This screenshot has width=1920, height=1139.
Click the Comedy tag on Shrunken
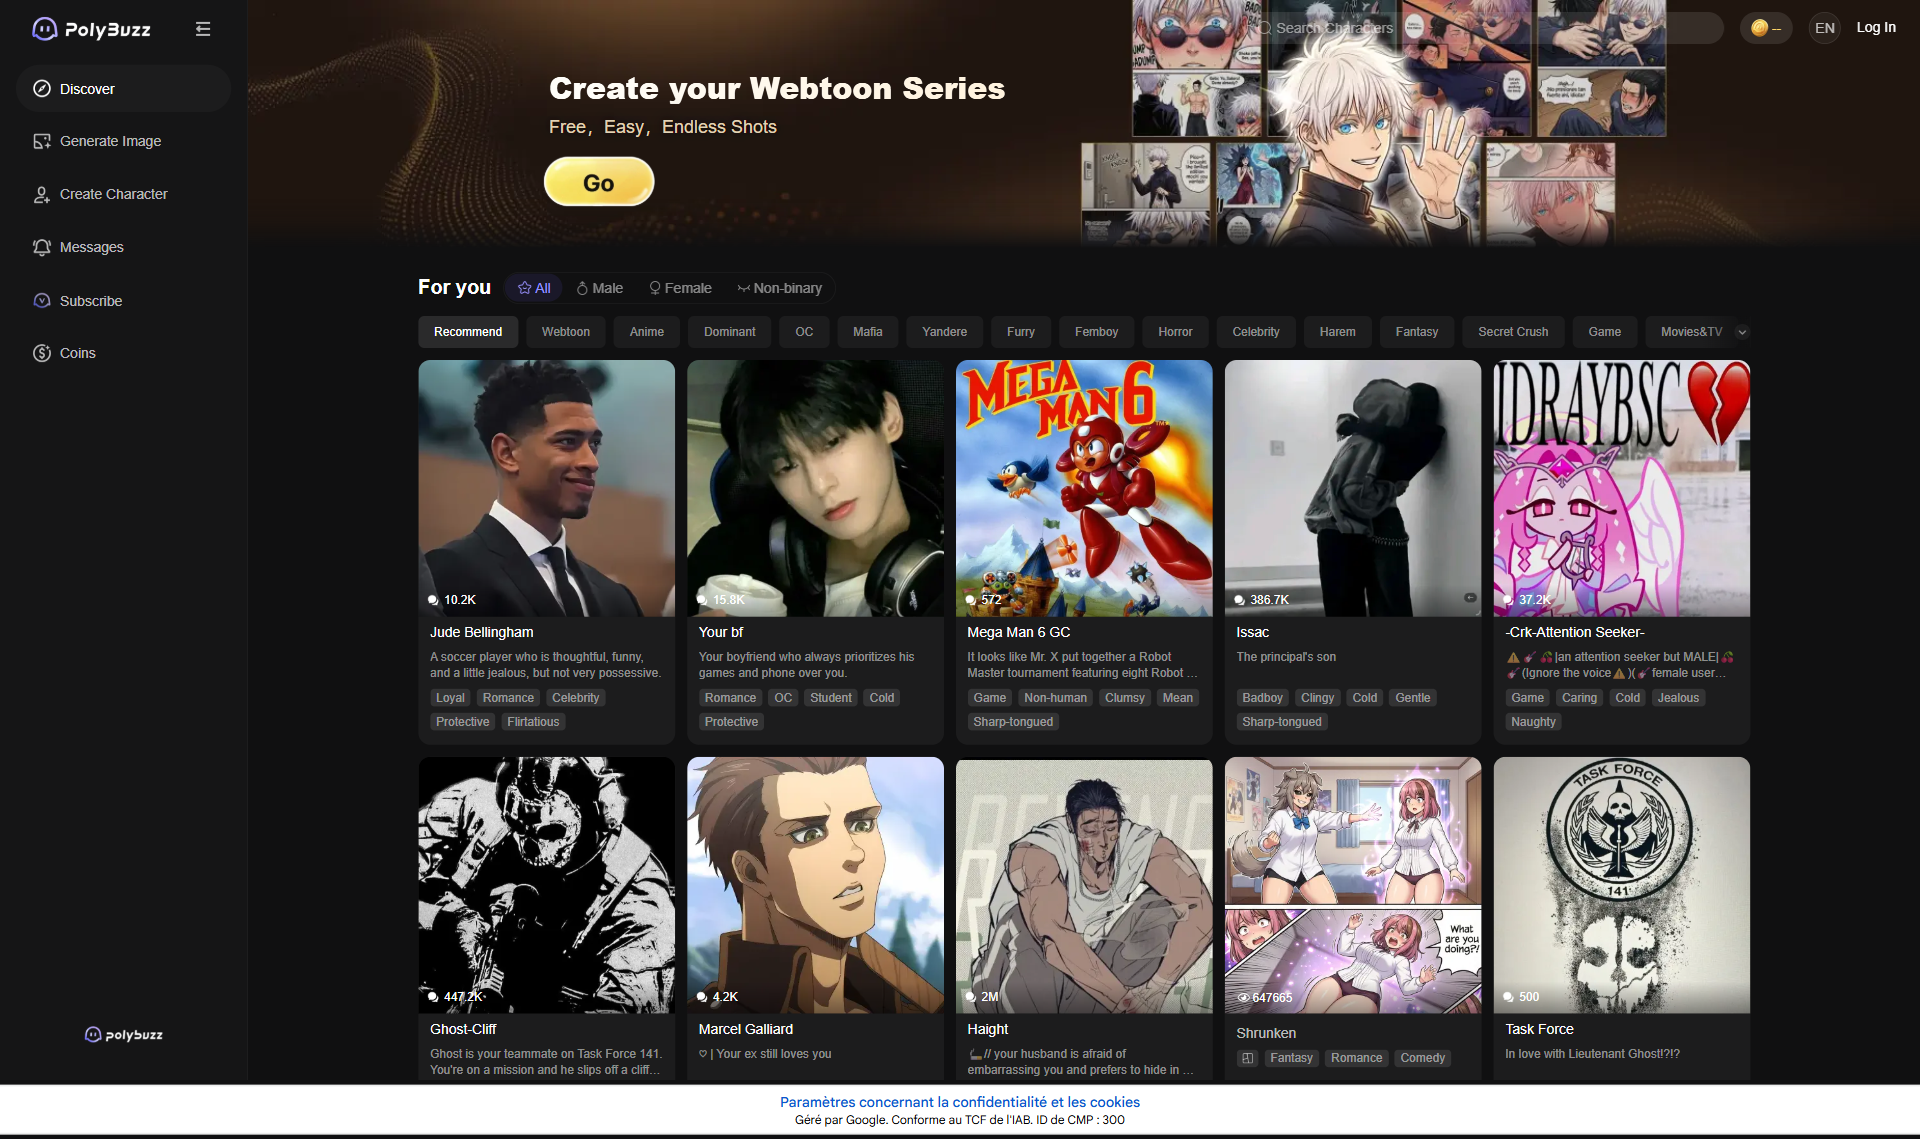coord(1422,1058)
